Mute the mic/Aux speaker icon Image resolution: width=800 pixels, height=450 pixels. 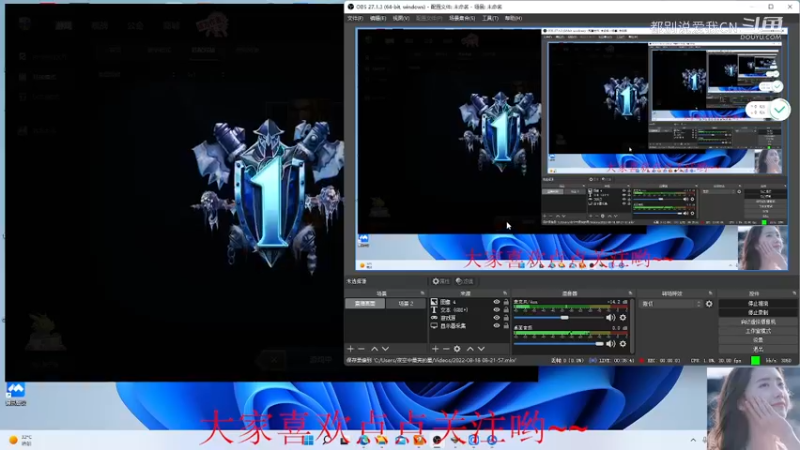[x=610, y=317]
